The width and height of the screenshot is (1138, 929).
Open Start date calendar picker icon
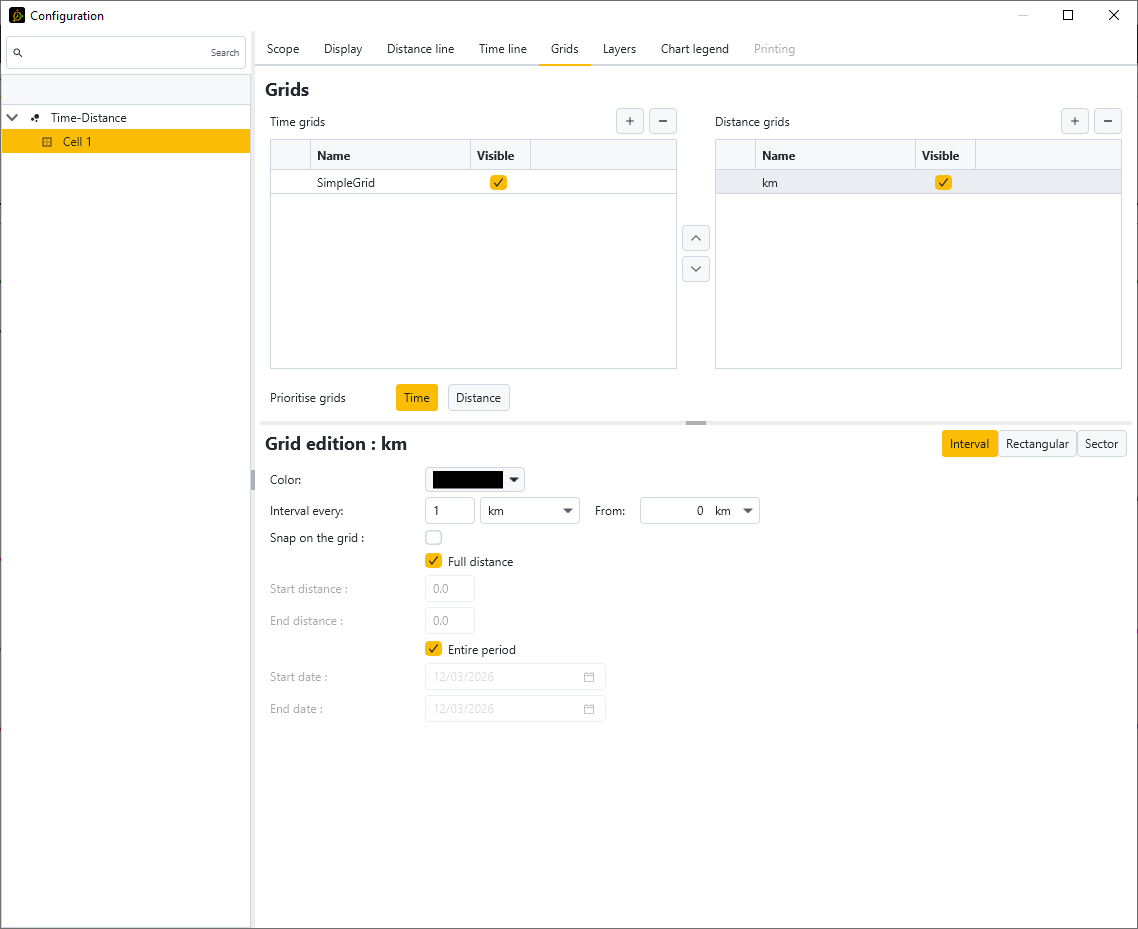point(589,677)
